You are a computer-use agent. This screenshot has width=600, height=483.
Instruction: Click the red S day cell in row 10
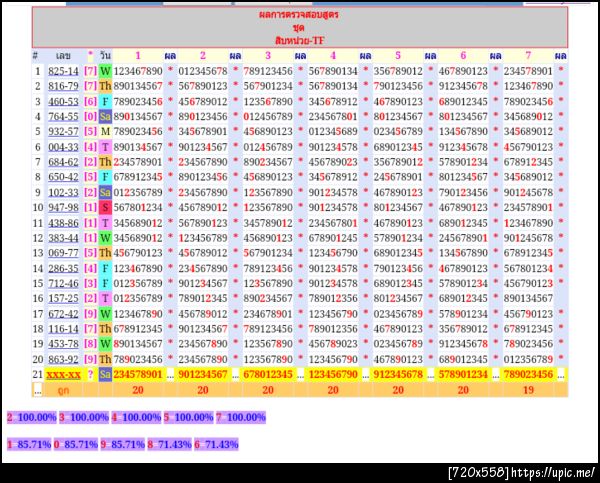point(105,207)
